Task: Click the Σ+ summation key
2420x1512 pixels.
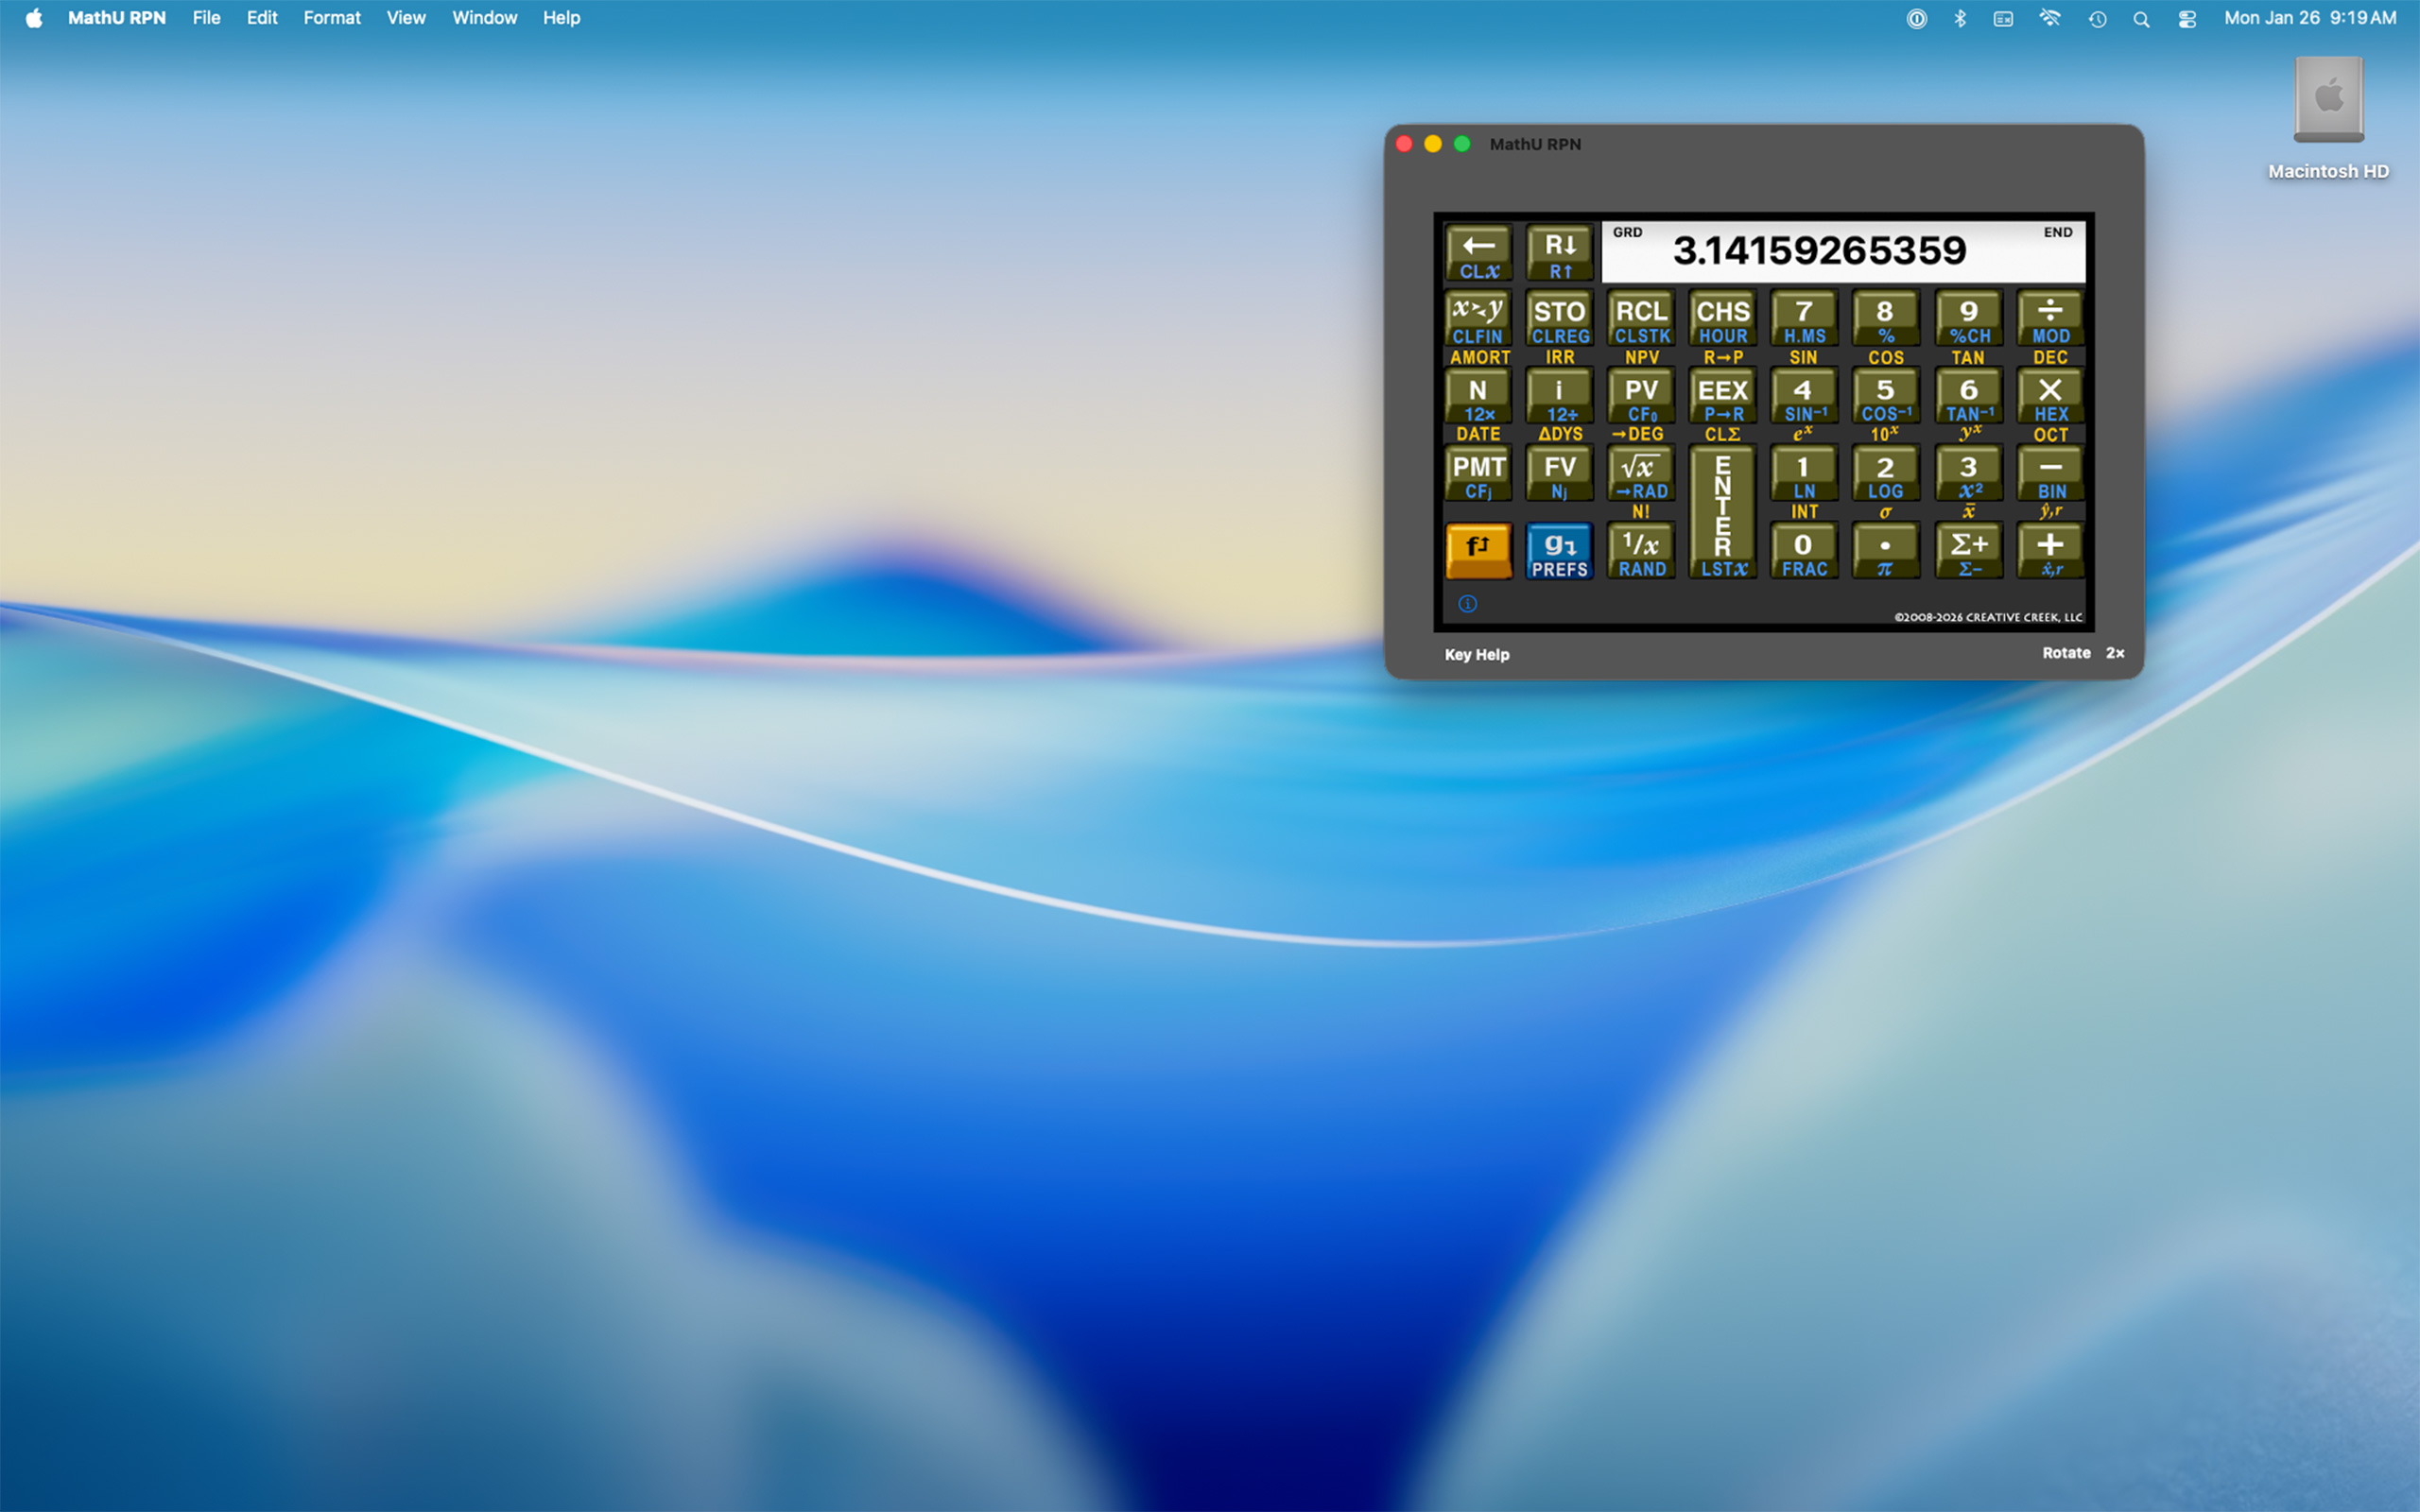Action: tap(1968, 551)
